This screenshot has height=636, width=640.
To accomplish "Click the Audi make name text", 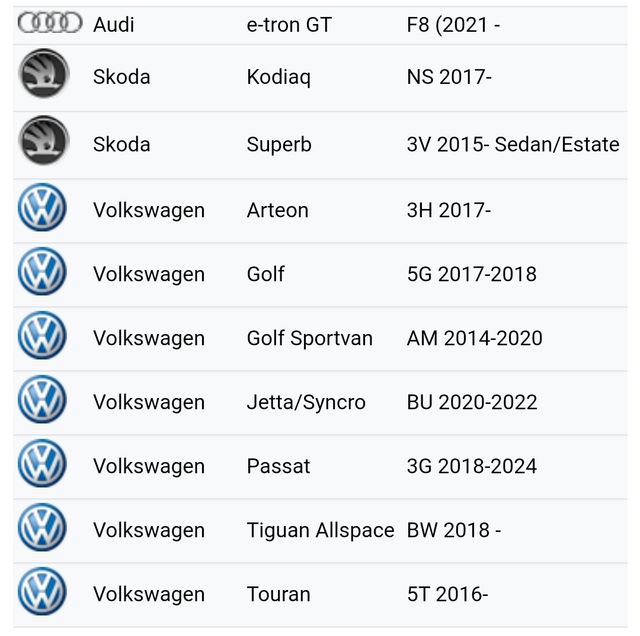I will (114, 24).
